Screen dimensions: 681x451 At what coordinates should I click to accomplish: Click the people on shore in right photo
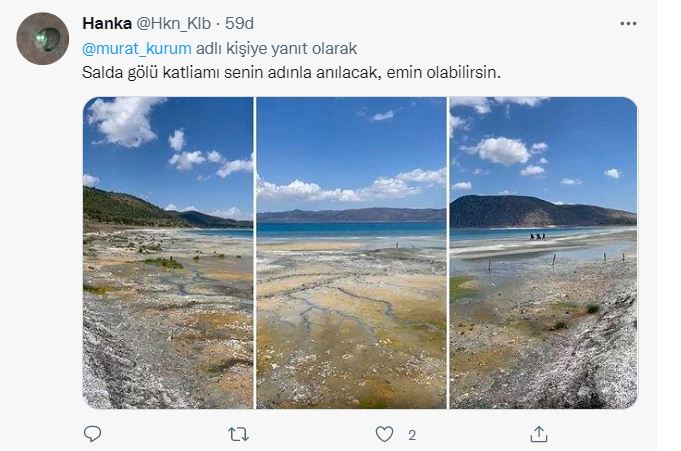pos(538,236)
